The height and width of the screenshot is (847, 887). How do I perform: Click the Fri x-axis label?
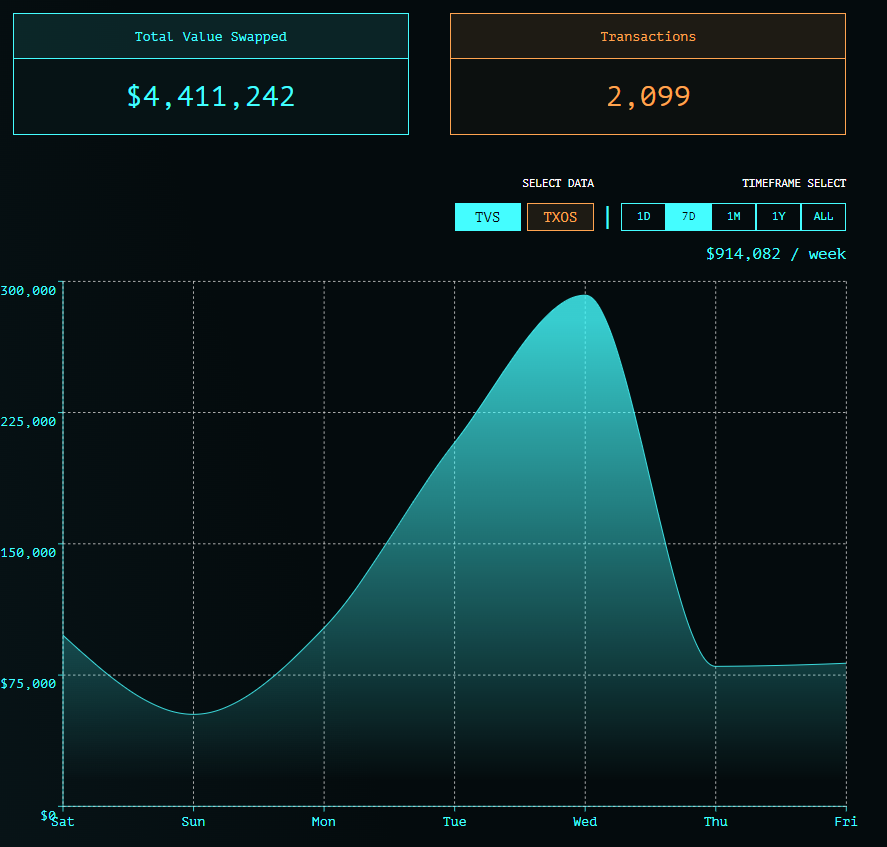(x=846, y=822)
